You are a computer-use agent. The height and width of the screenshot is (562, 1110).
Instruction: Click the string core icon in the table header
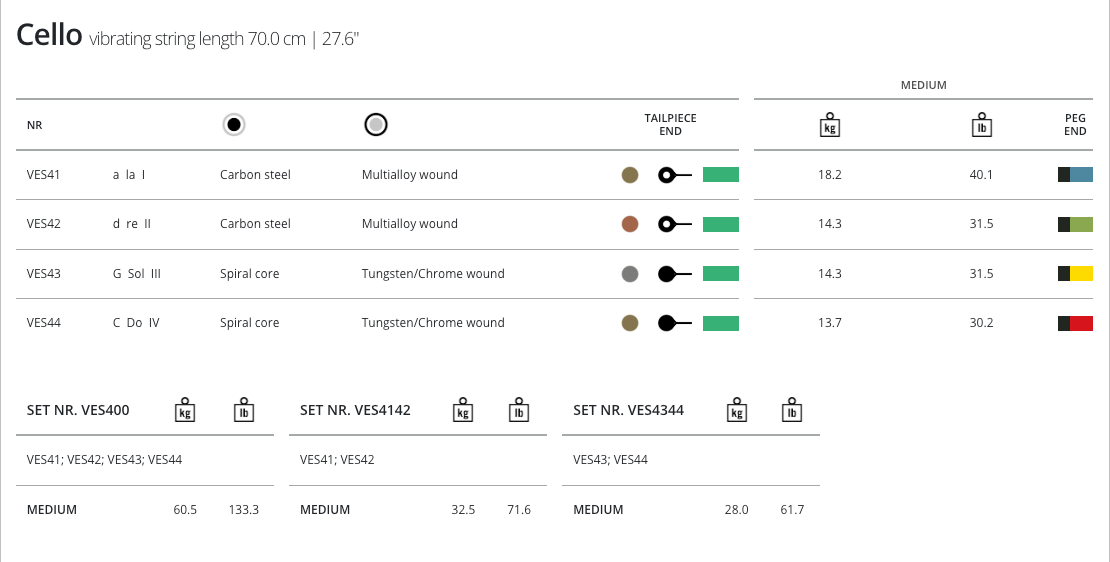point(234,125)
